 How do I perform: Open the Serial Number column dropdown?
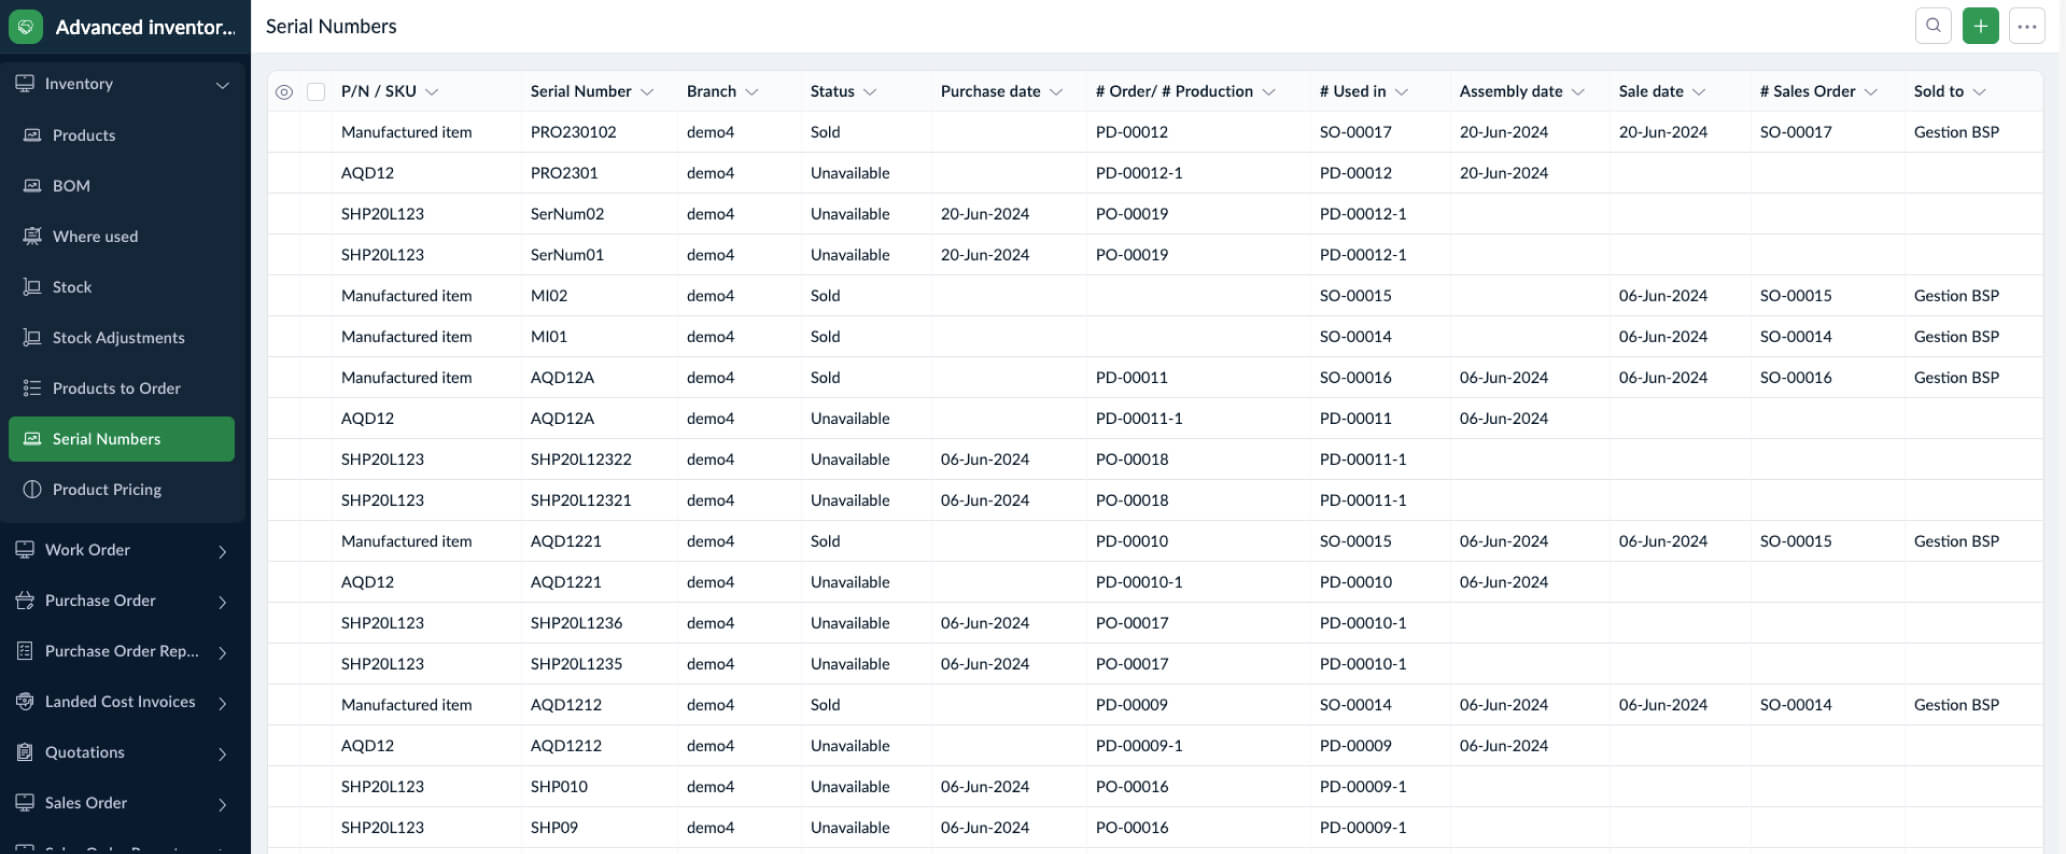coord(647,92)
